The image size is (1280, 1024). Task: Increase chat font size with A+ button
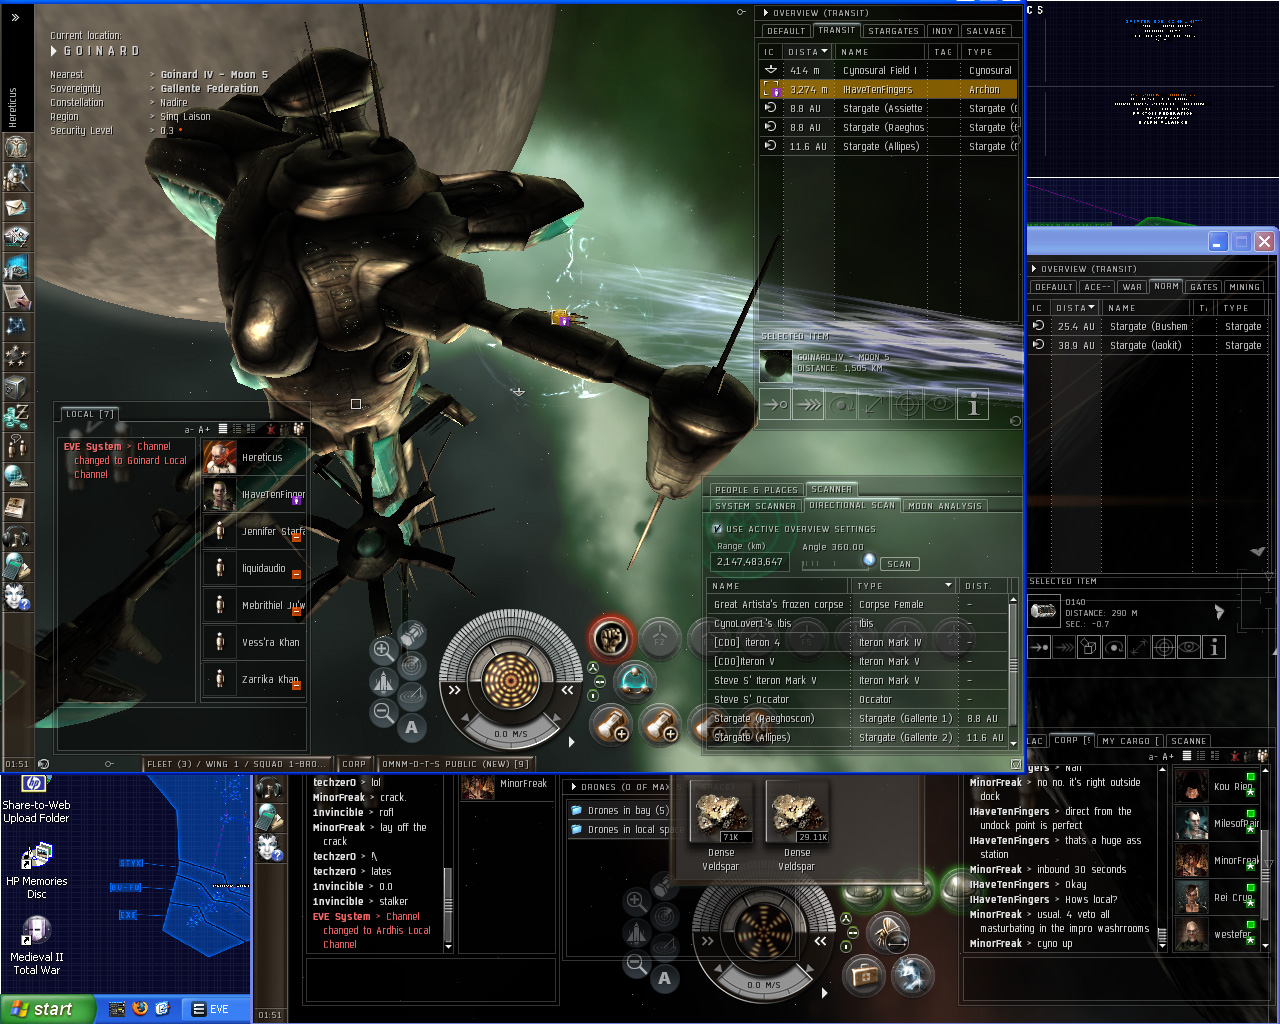coord(205,430)
